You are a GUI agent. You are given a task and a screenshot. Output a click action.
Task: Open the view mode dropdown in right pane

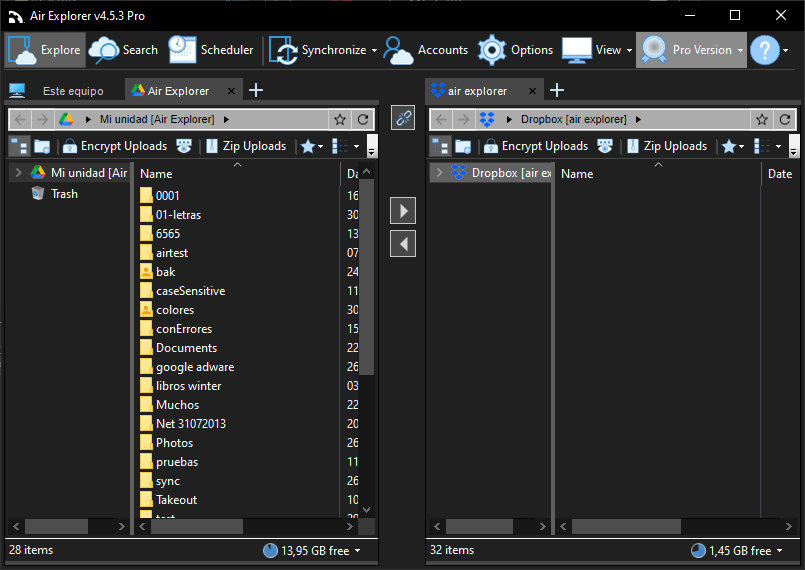tap(768, 147)
